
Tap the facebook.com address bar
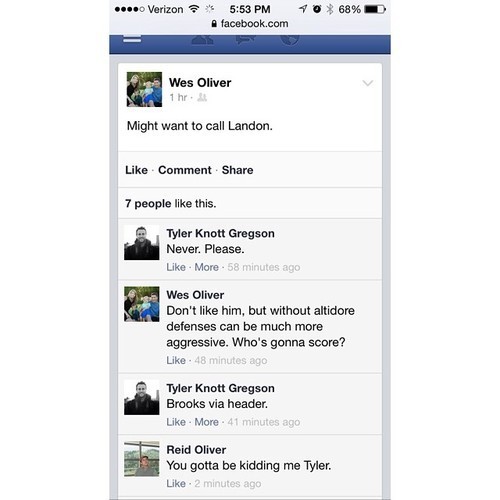[x=250, y=24]
